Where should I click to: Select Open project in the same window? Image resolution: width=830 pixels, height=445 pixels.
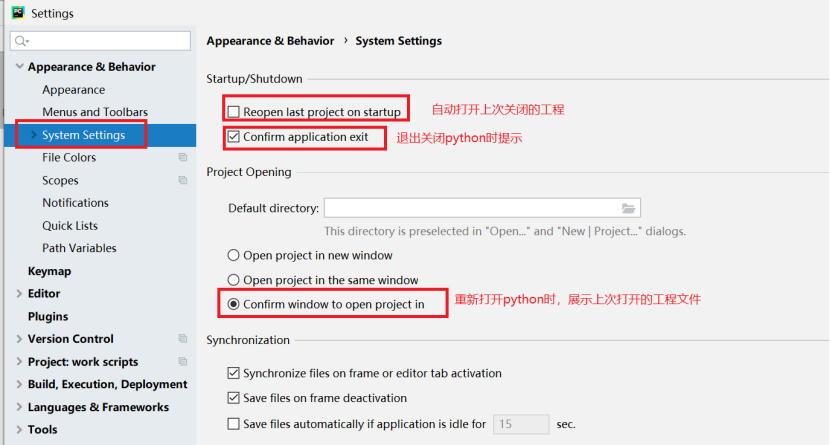coord(233,280)
